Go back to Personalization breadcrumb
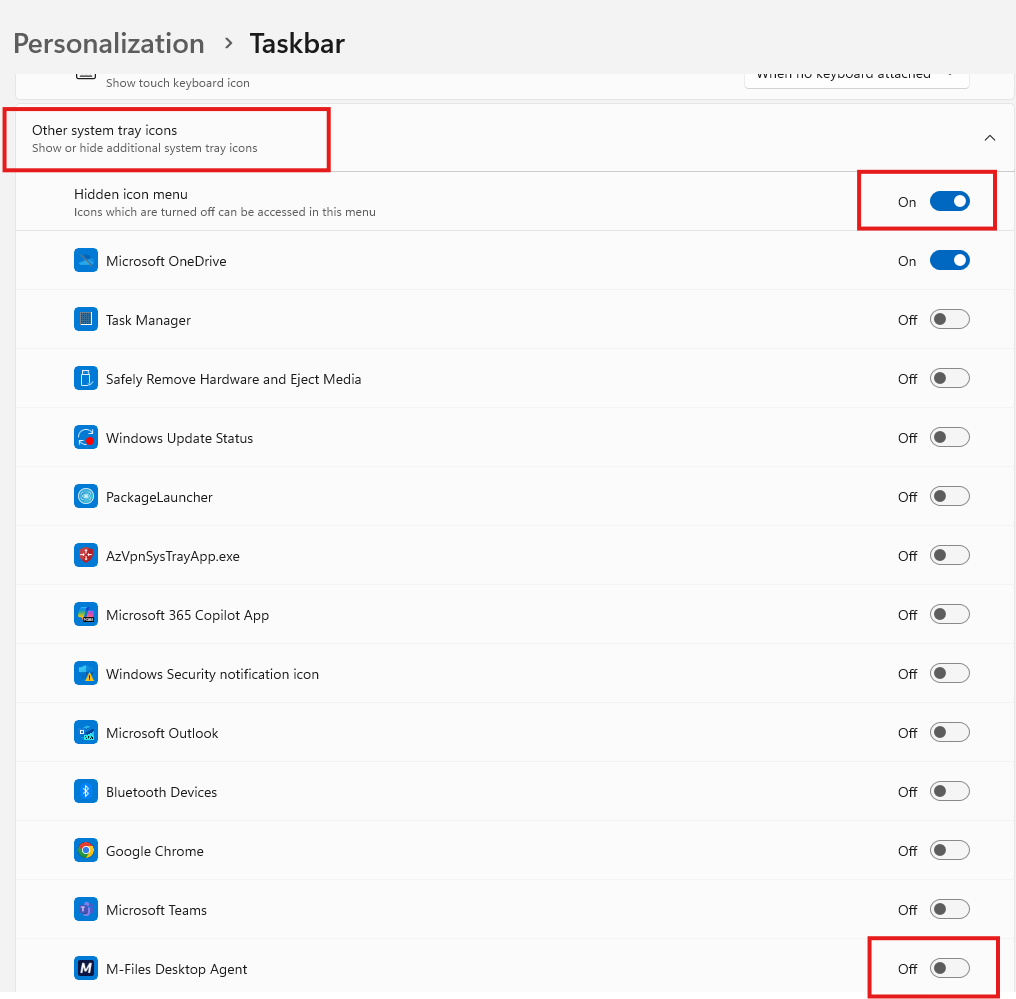The width and height of the screenshot is (1016, 999). coord(109,43)
